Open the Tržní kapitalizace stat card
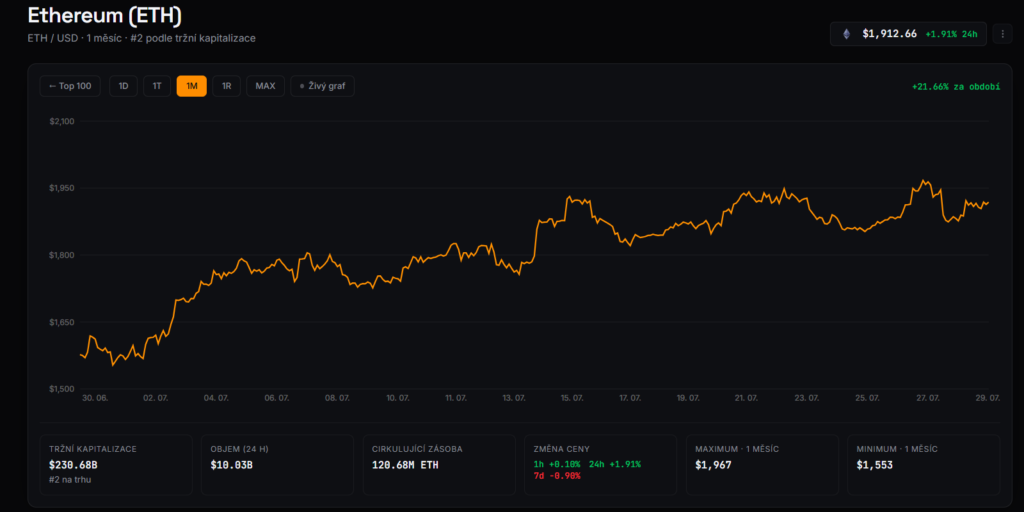Viewport: 1024px width, 512px height. [x=116, y=464]
